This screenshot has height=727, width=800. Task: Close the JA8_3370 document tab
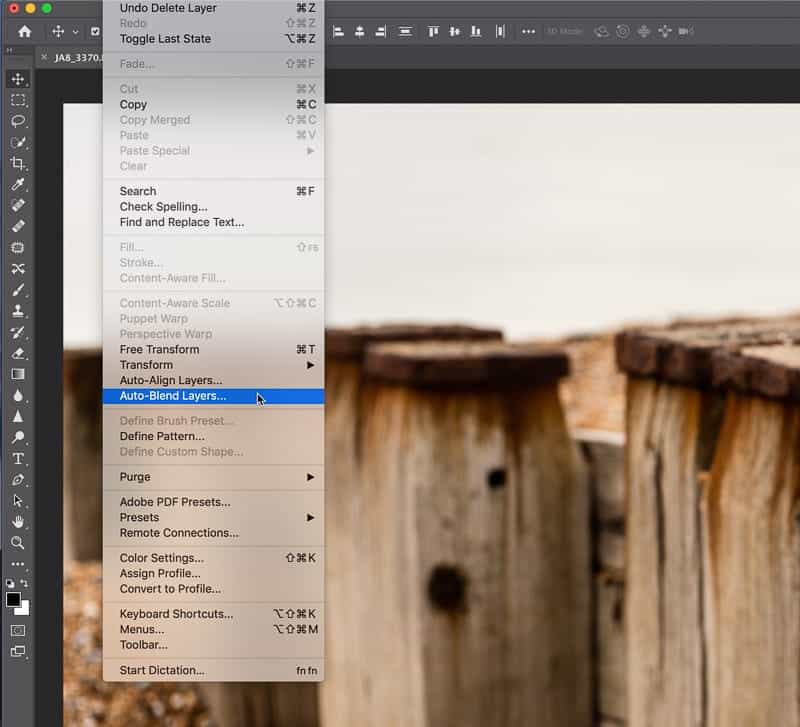(44, 57)
